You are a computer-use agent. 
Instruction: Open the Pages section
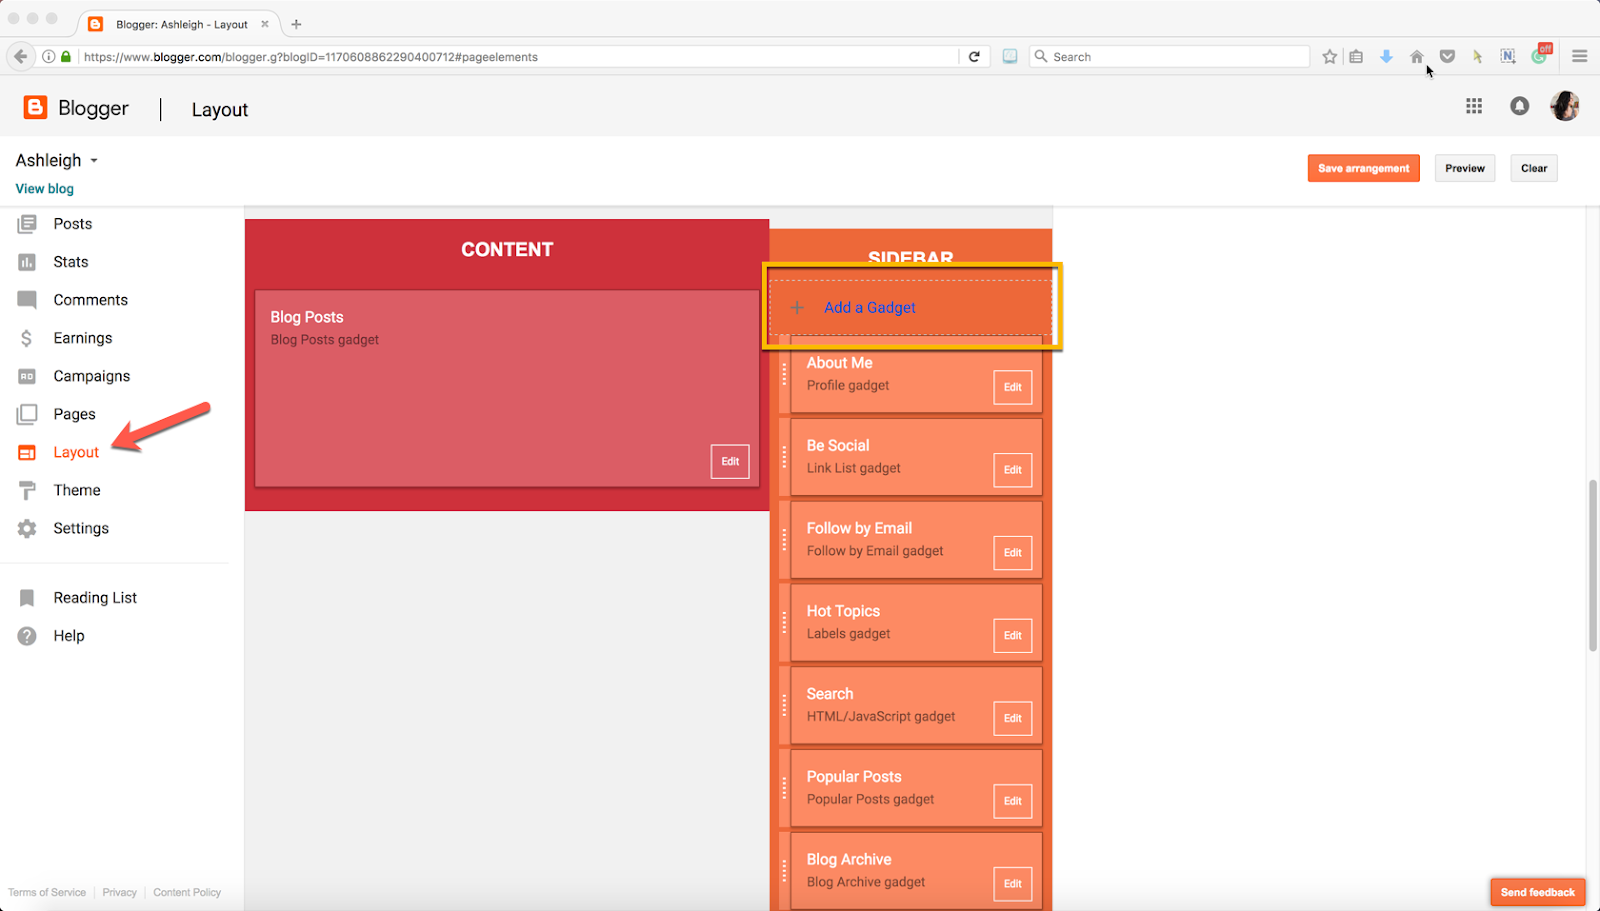point(74,413)
